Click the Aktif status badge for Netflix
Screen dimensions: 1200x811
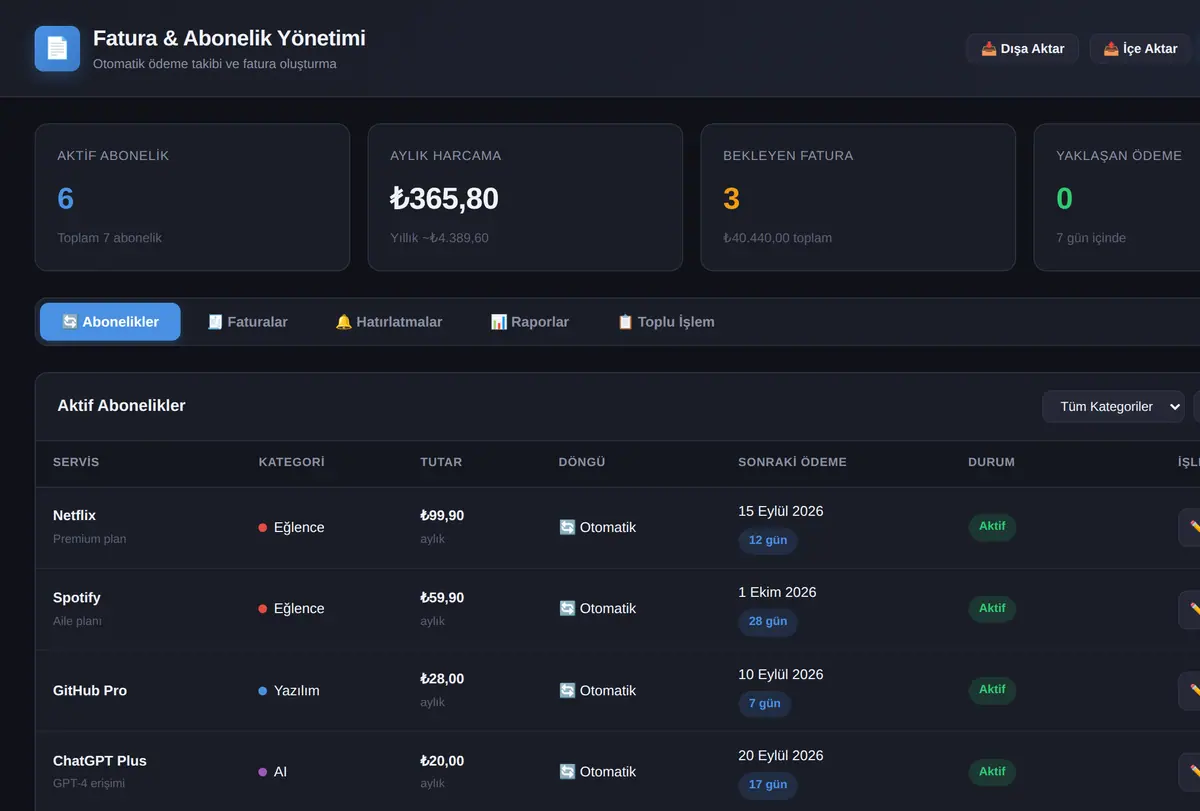coord(992,527)
